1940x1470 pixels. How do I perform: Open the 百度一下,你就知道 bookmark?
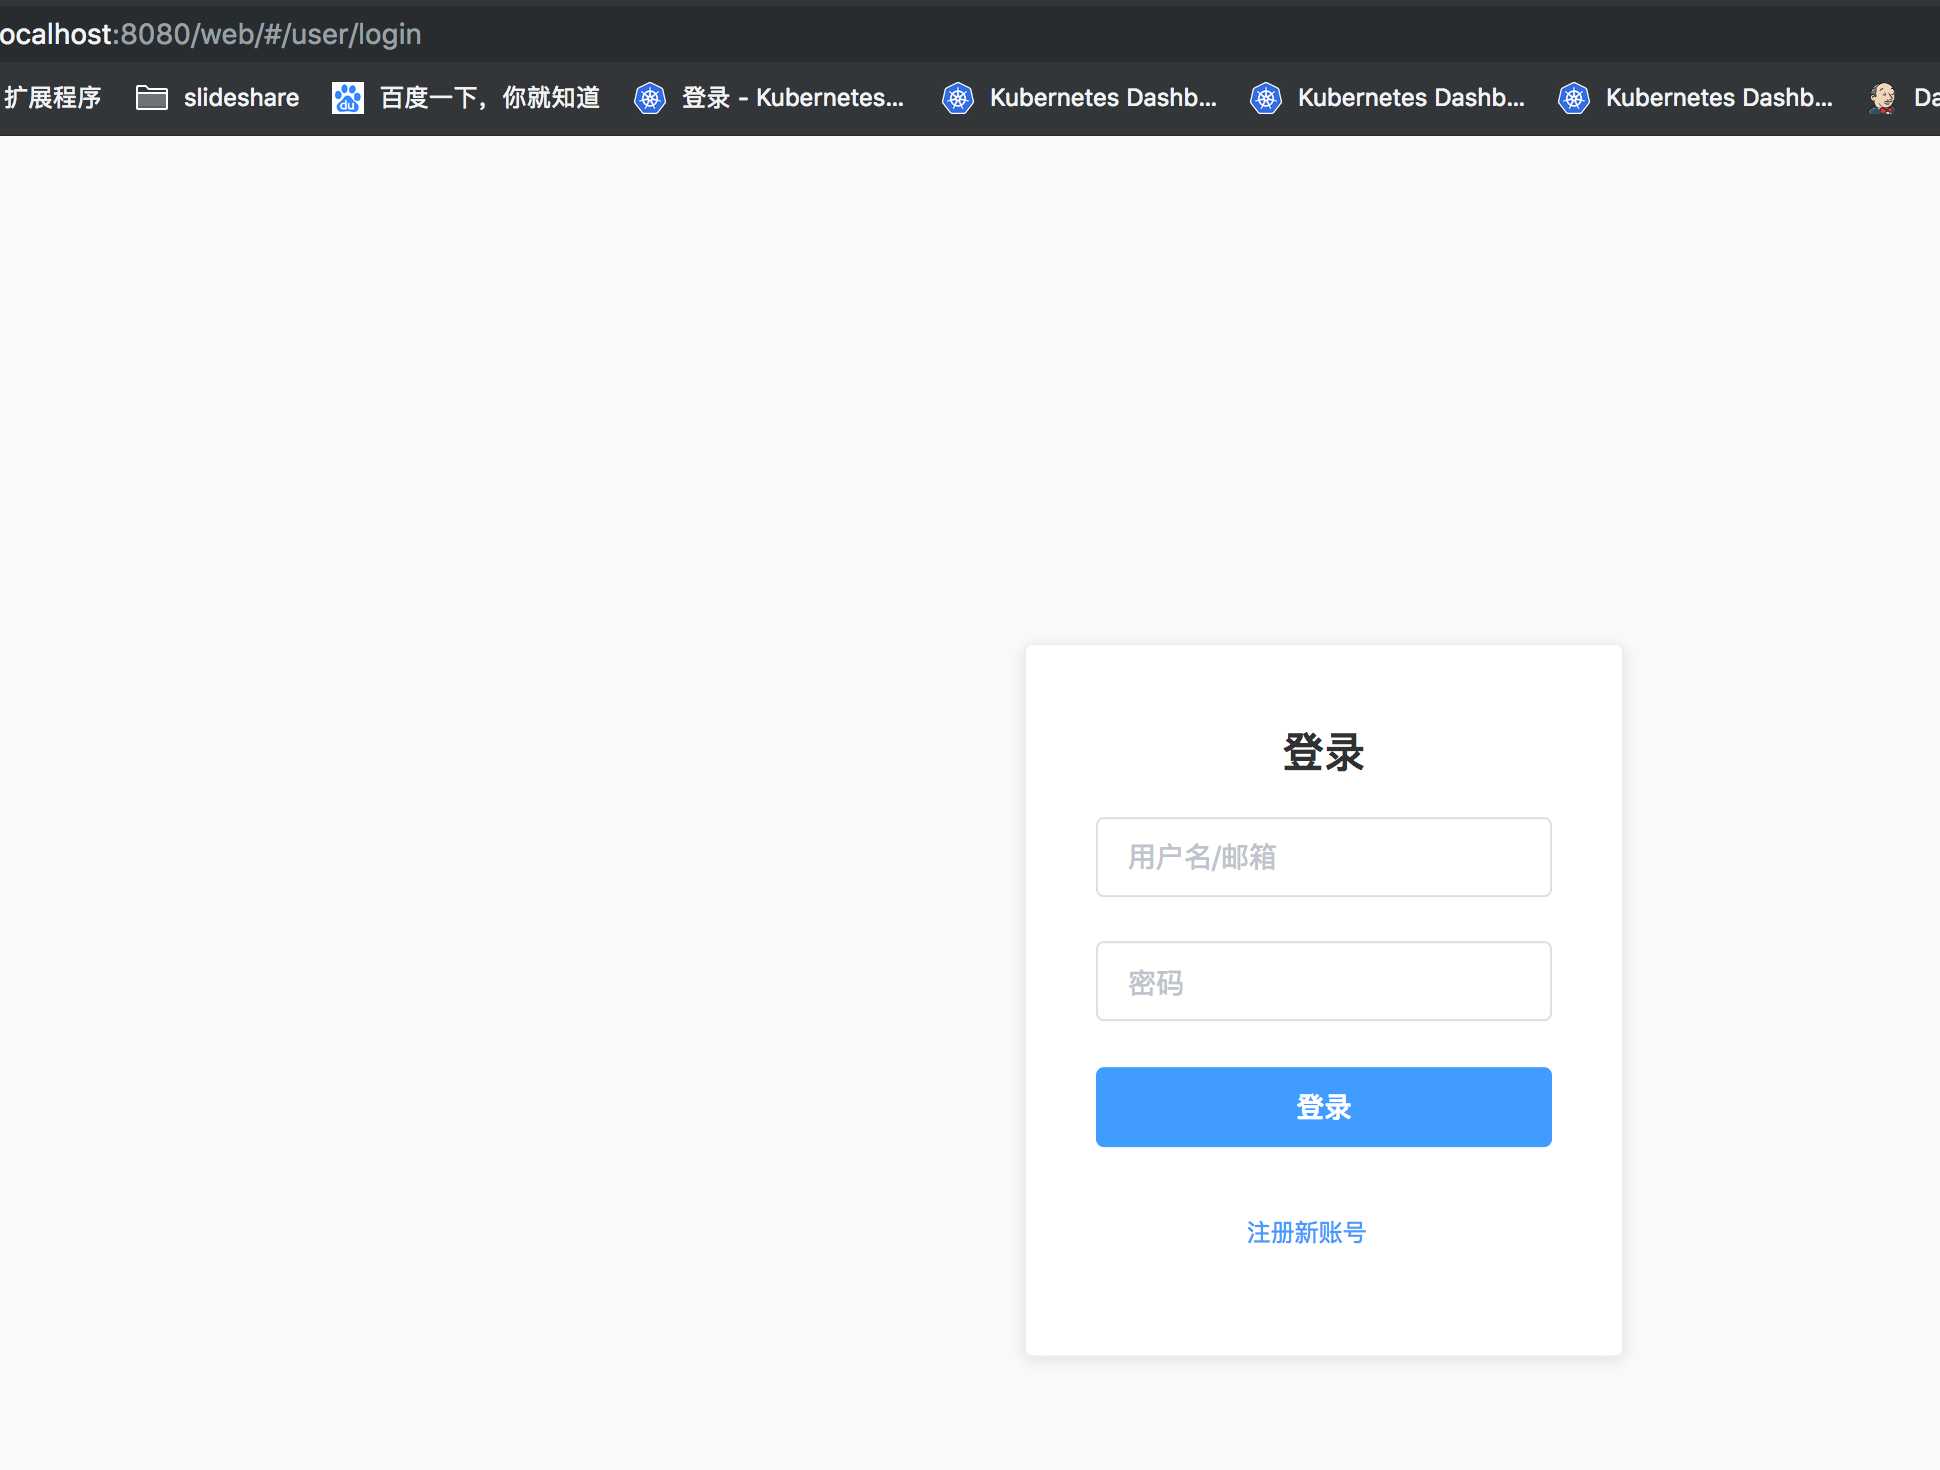[490, 97]
